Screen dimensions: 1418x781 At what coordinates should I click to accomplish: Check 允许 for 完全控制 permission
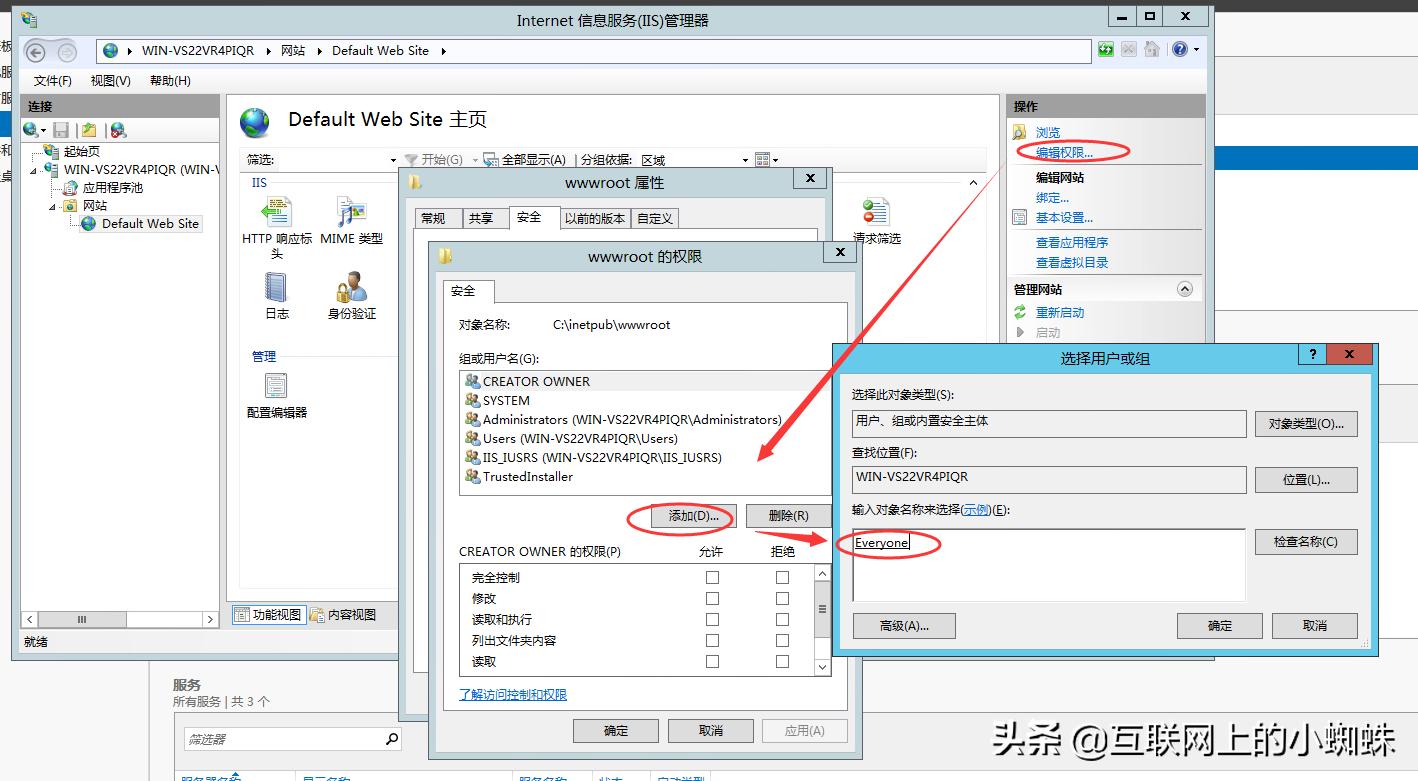tap(712, 578)
